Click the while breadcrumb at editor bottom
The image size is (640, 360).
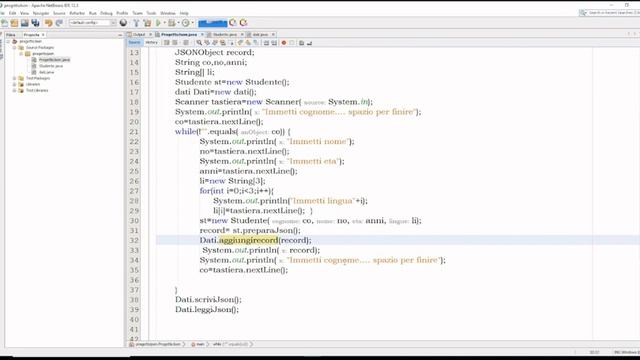pyautogui.click(x=230, y=344)
